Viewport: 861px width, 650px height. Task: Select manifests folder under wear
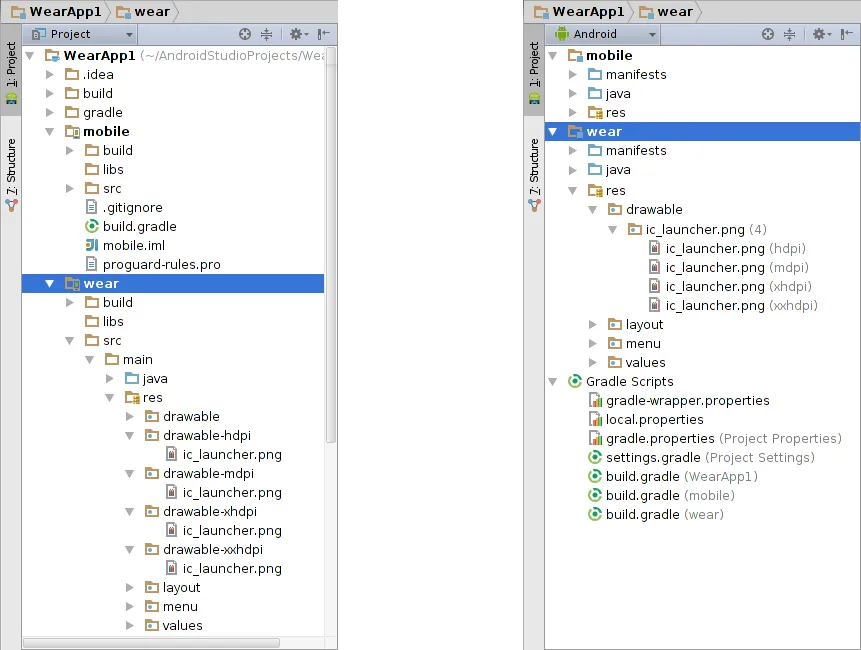[627, 150]
